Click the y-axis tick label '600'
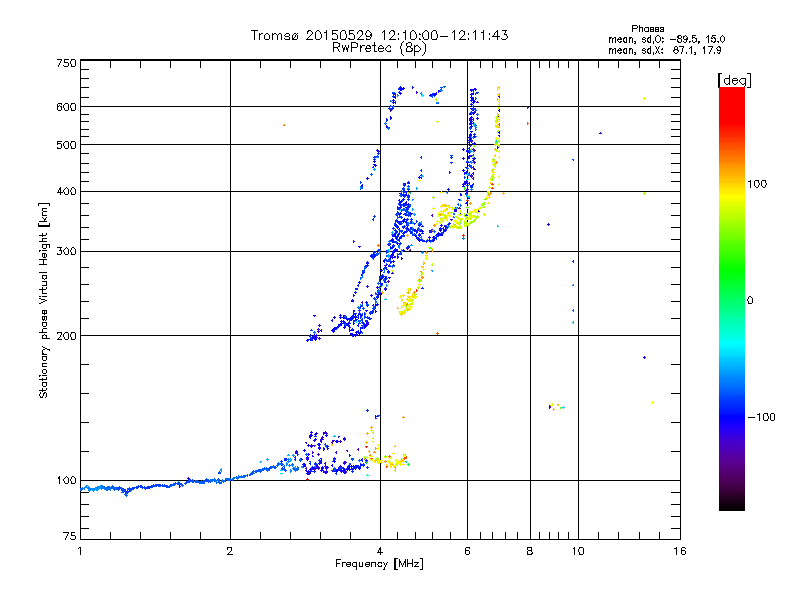This screenshot has width=800, height=600. coord(66,107)
